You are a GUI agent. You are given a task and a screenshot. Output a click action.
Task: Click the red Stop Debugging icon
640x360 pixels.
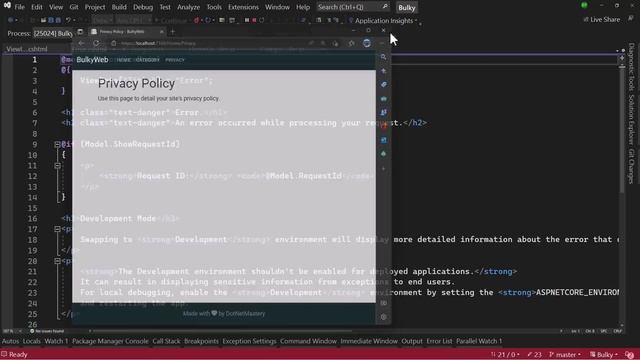(x=254, y=20)
